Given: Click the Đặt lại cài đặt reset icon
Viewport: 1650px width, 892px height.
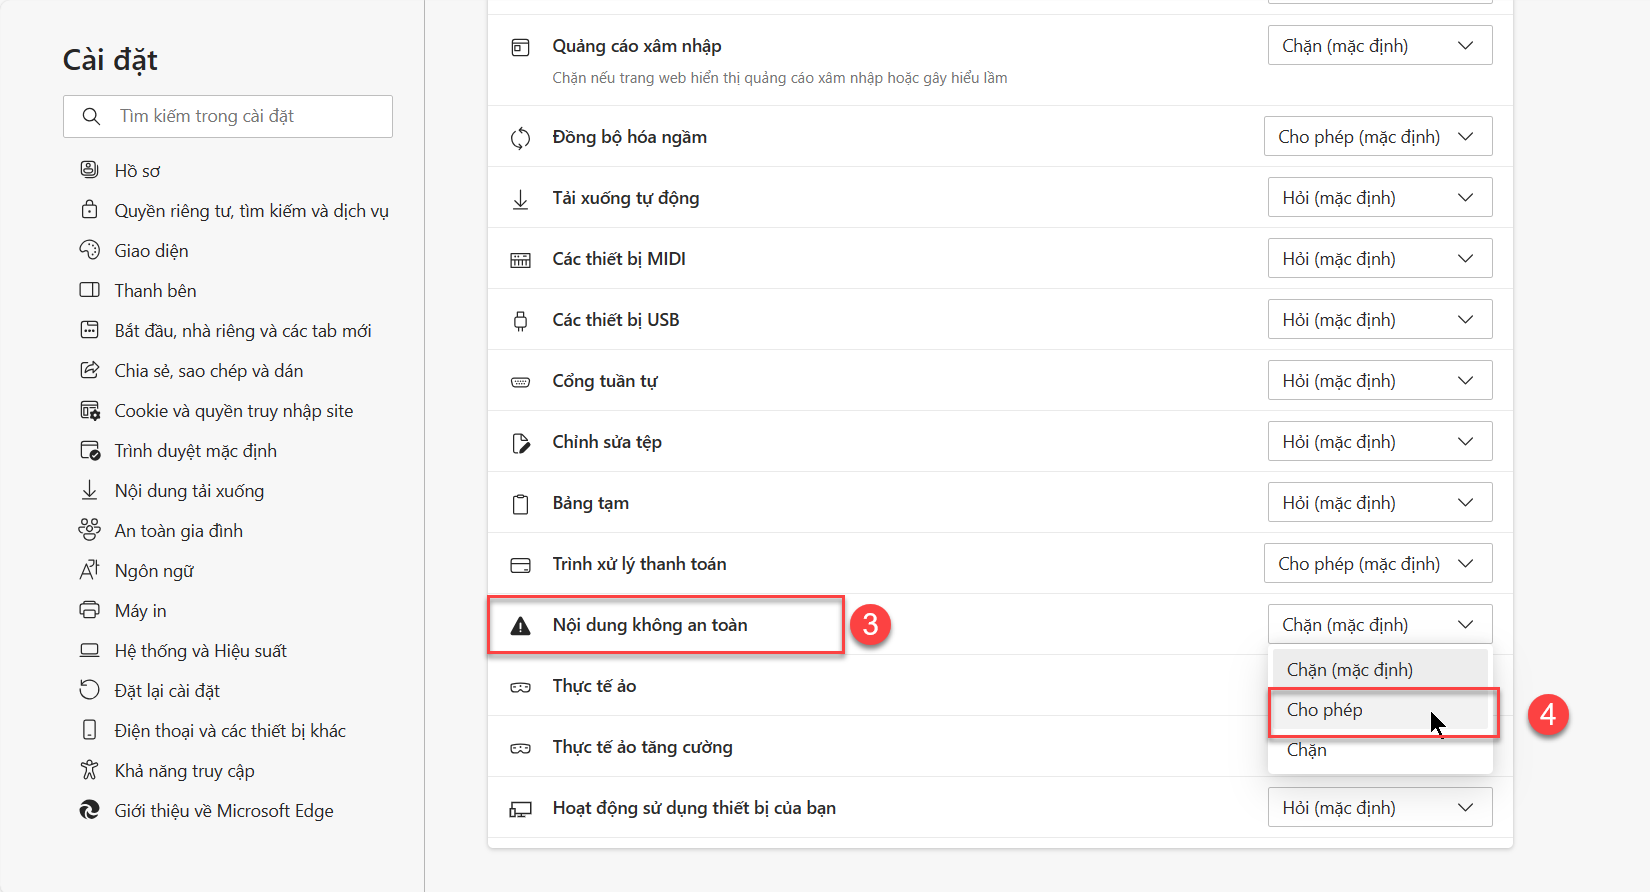Looking at the screenshot, I should 89,690.
